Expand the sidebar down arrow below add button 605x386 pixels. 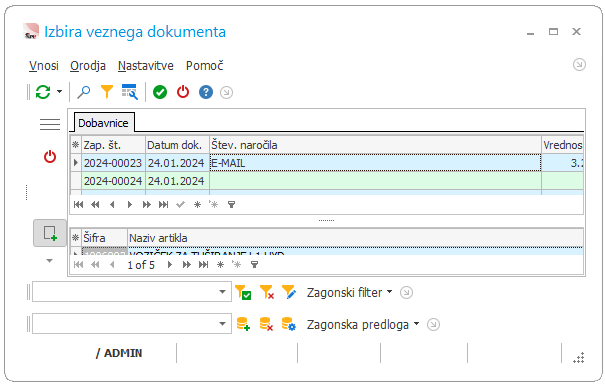[49, 261]
